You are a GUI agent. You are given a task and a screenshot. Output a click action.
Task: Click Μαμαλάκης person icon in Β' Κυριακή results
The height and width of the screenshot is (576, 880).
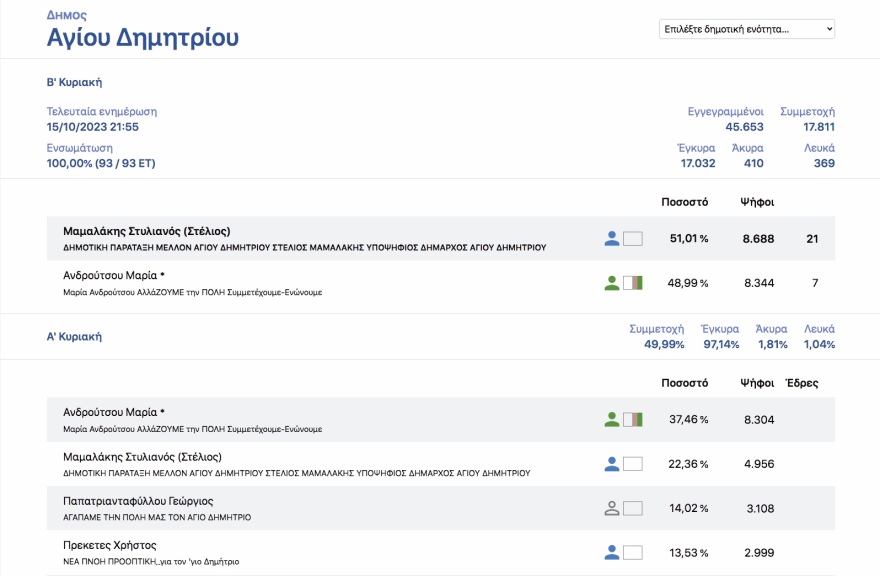tap(612, 239)
